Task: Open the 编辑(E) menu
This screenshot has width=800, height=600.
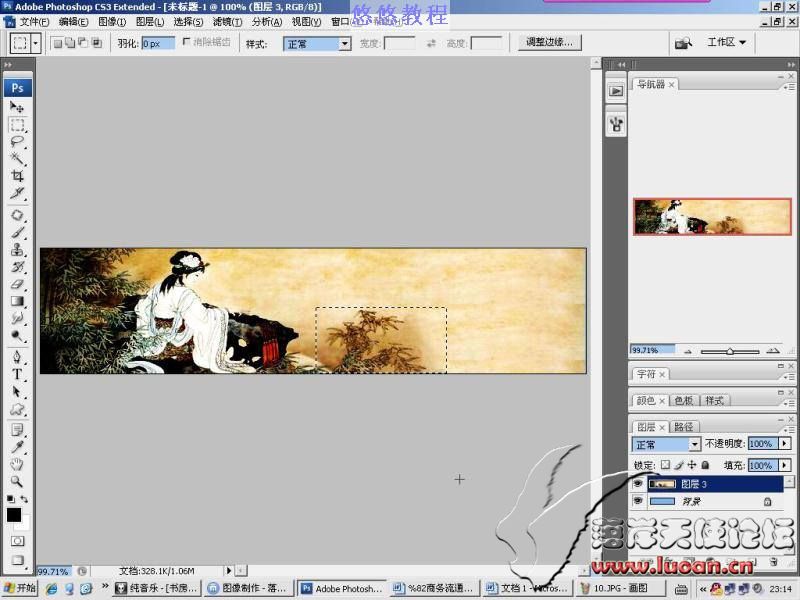Action: click(73, 22)
